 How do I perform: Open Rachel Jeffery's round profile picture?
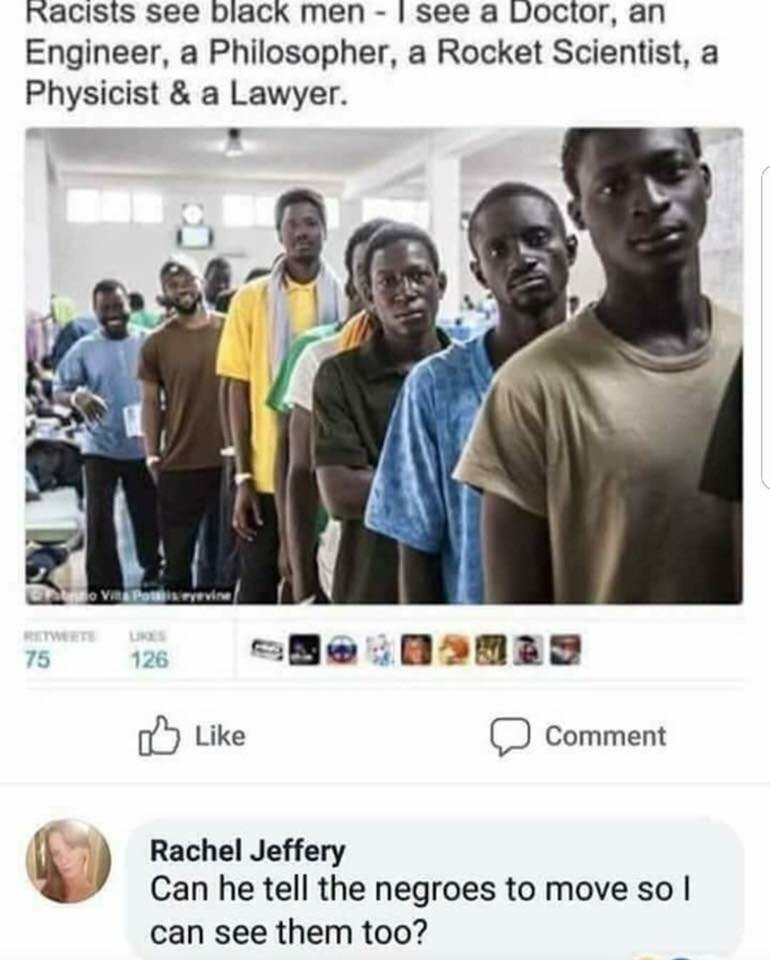[69, 861]
